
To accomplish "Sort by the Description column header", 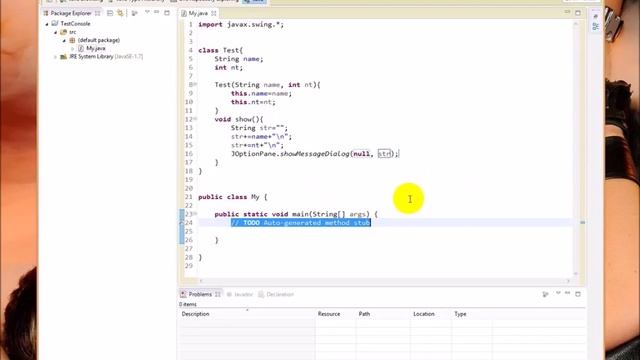I will pyautogui.click(x=247, y=314).
